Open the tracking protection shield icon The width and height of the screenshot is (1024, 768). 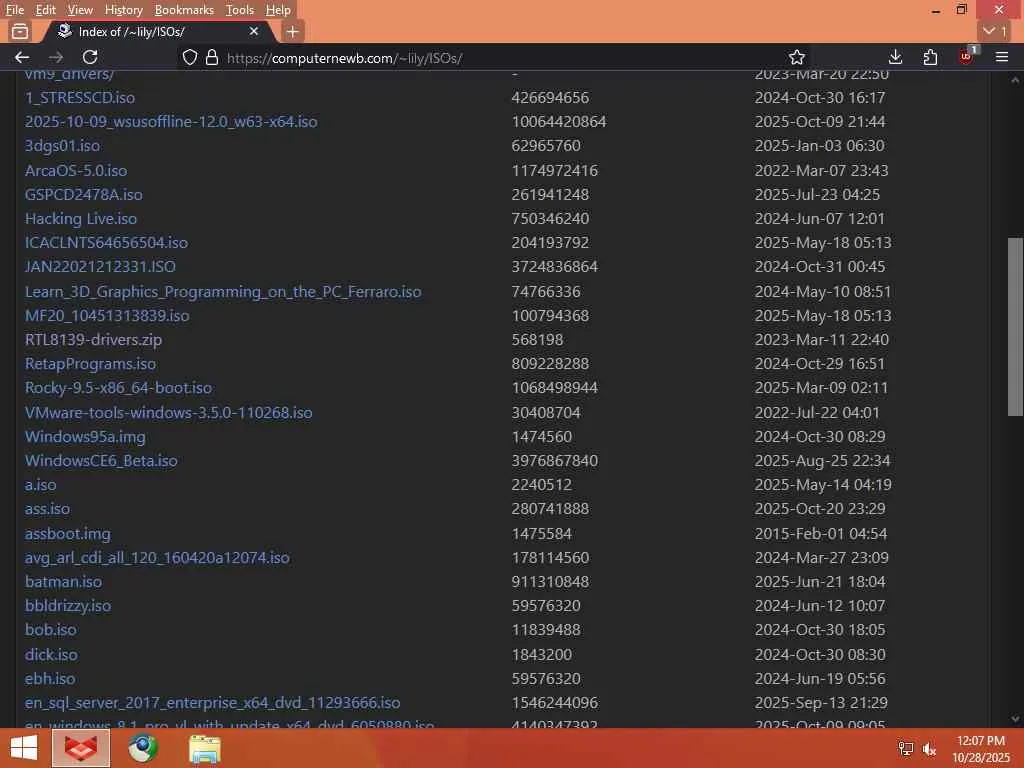189,57
